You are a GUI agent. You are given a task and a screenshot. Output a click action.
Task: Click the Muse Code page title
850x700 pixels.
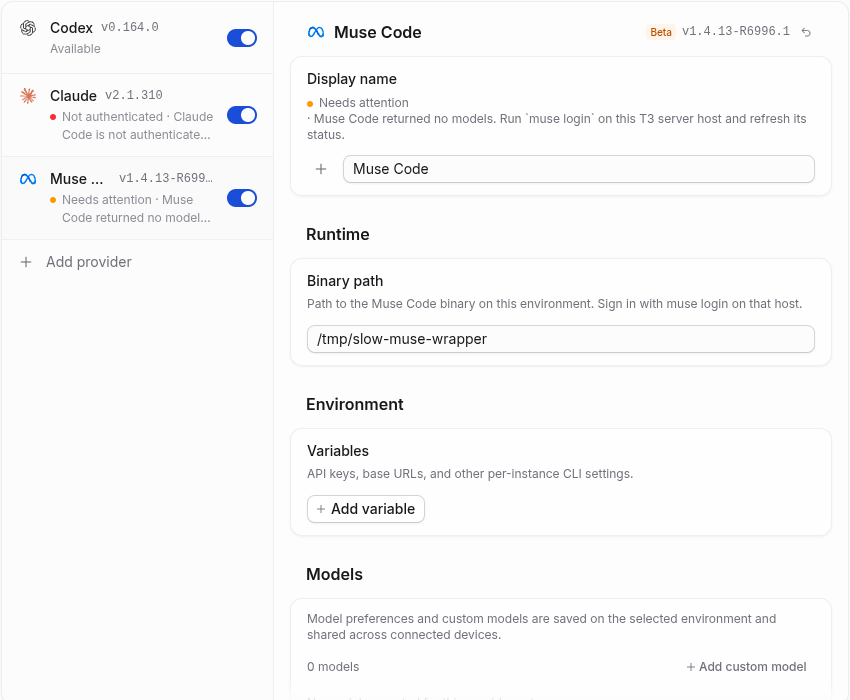[x=378, y=33]
